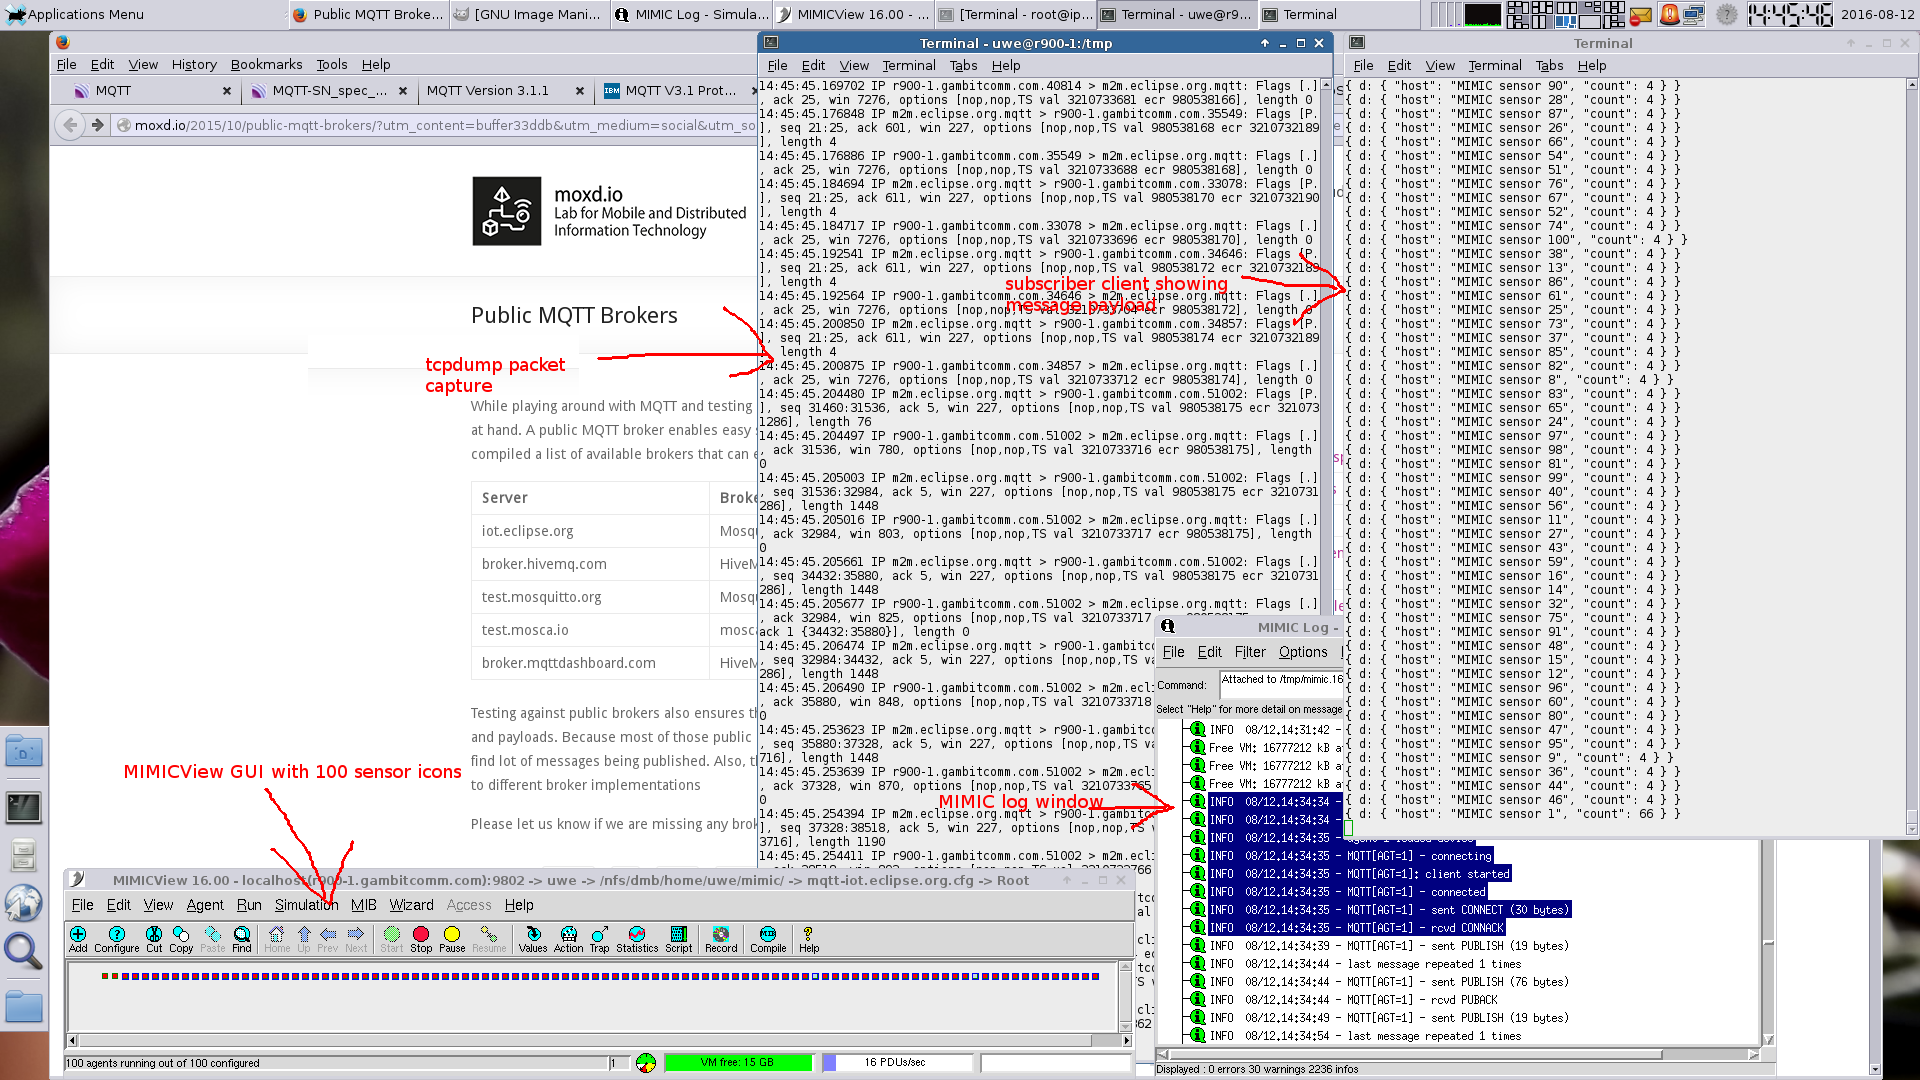
Task: Open the Simulation menu in MIMICView
Action: [x=306, y=905]
